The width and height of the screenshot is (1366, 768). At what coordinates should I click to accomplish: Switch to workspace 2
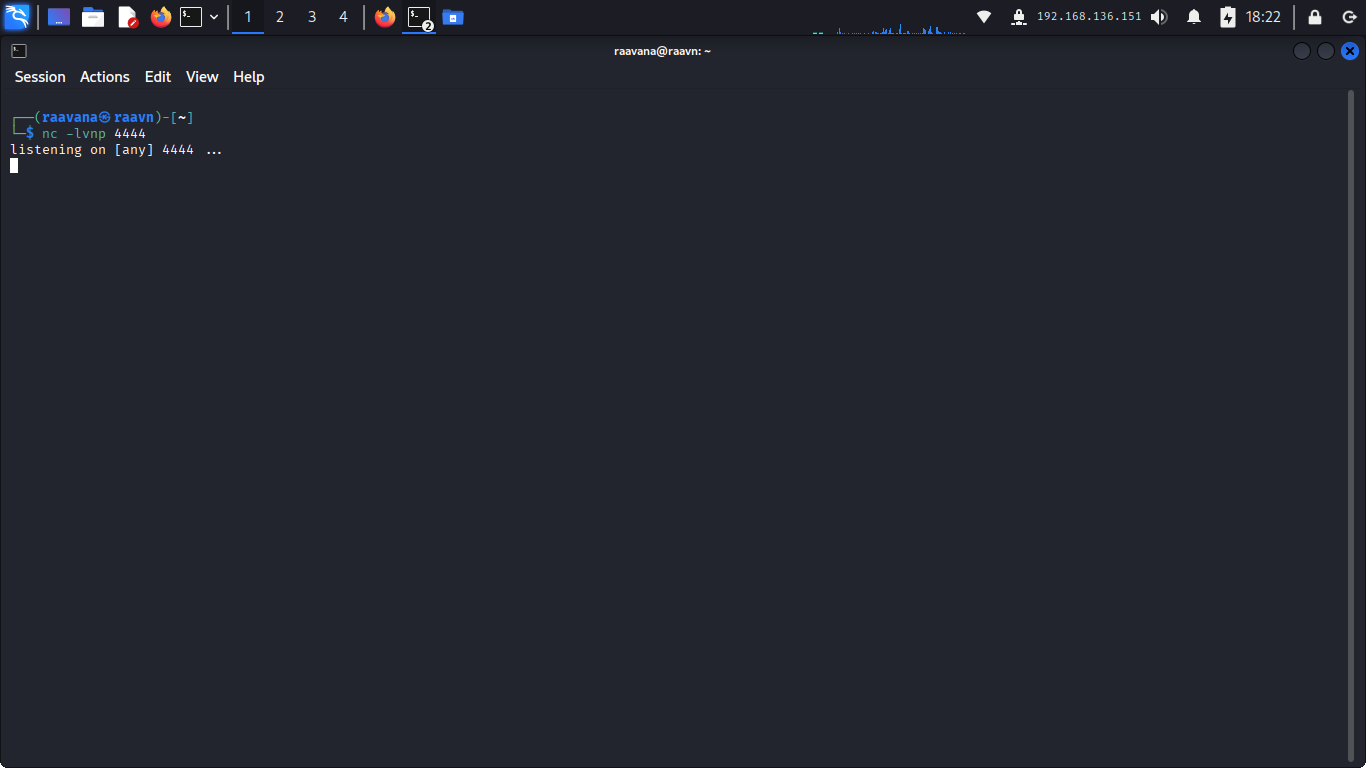pos(280,17)
